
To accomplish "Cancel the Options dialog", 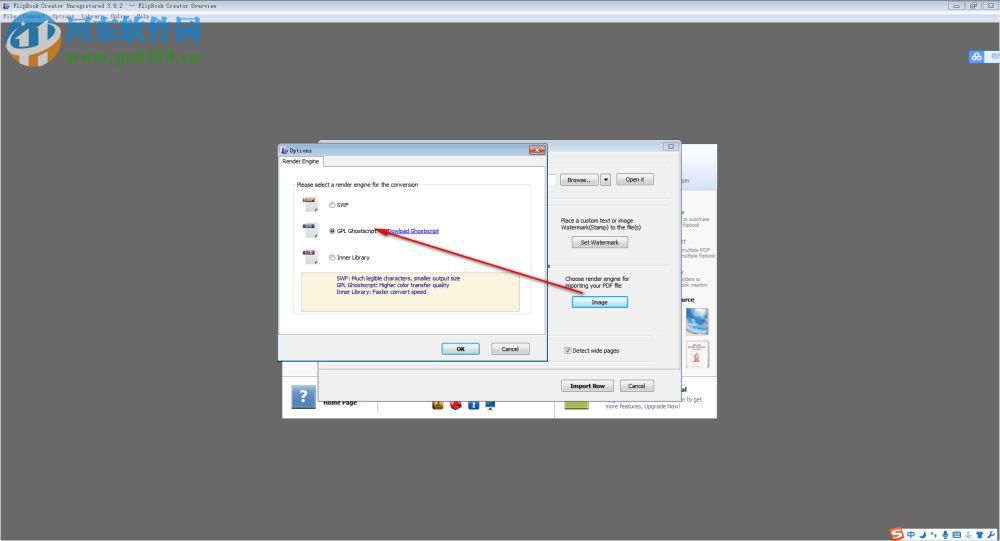I will click(510, 349).
